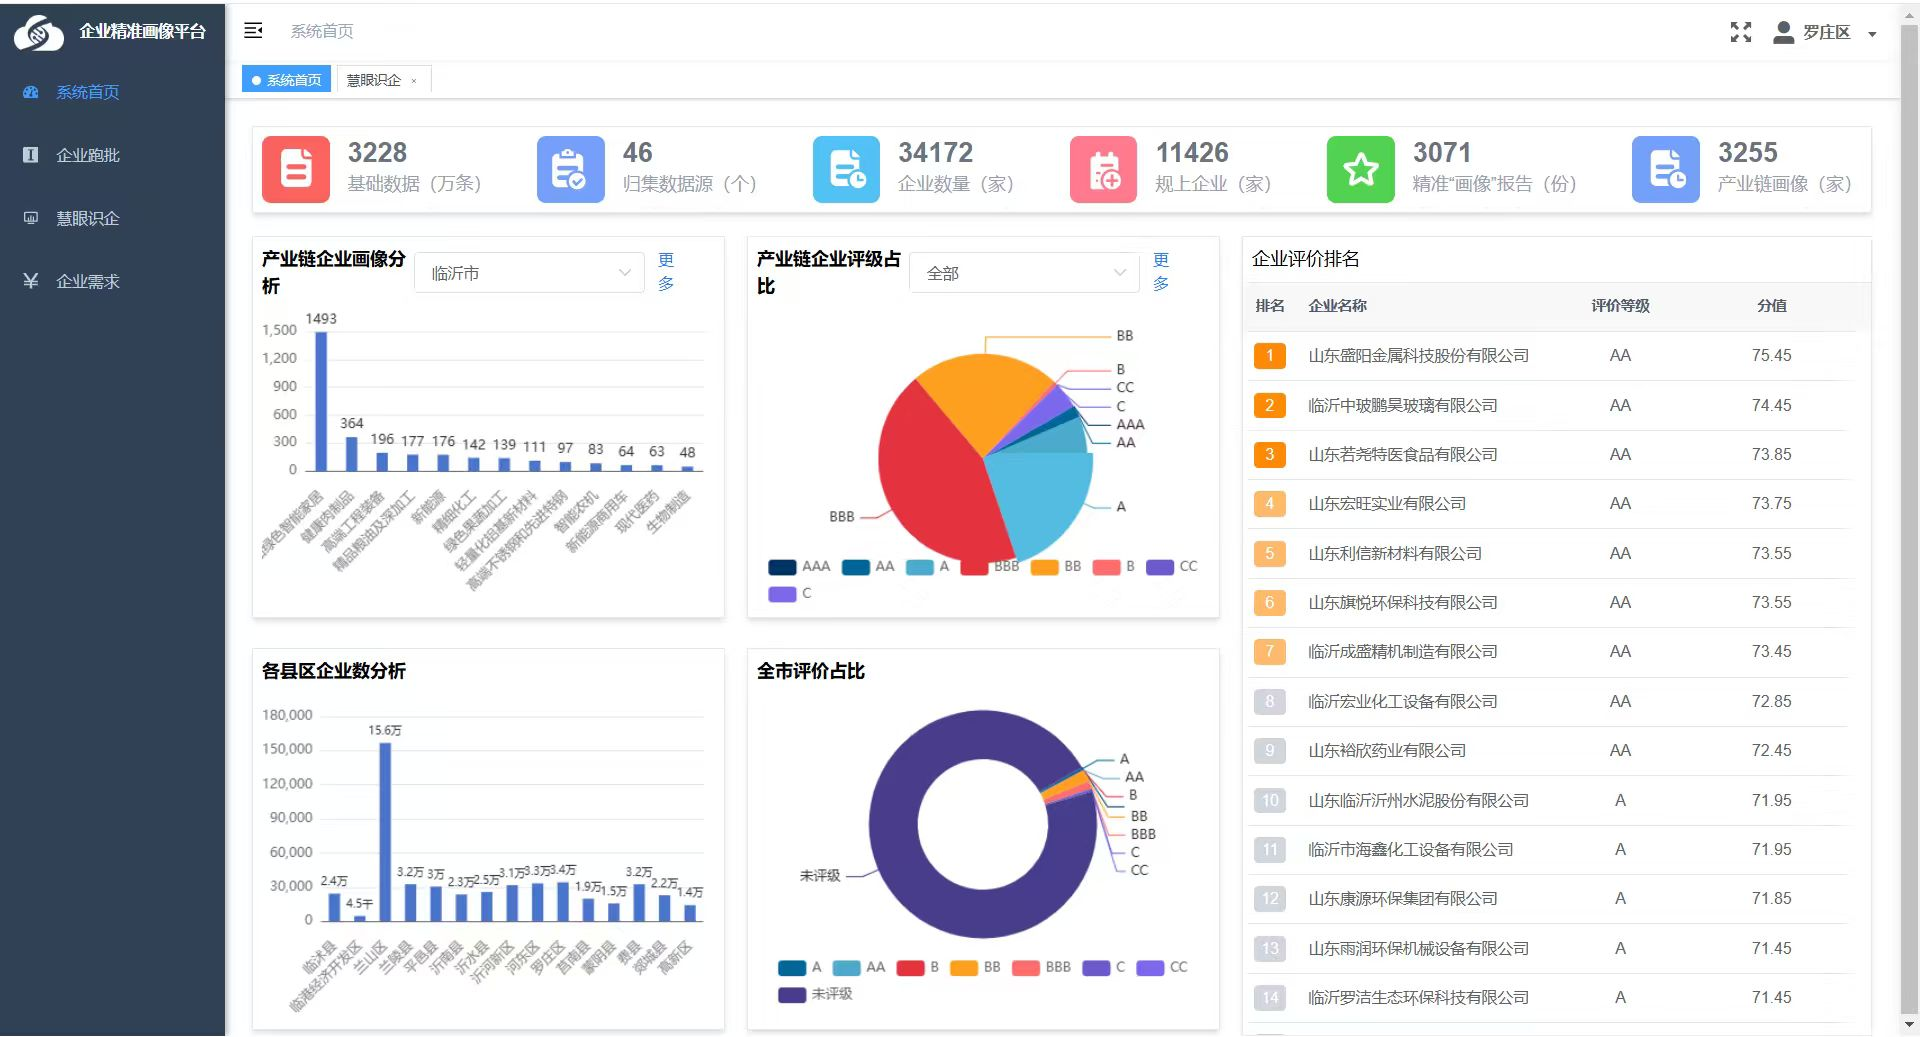Open the 临沂市 region dropdown
This screenshot has height=1037, width=1920.
pos(529,273)
